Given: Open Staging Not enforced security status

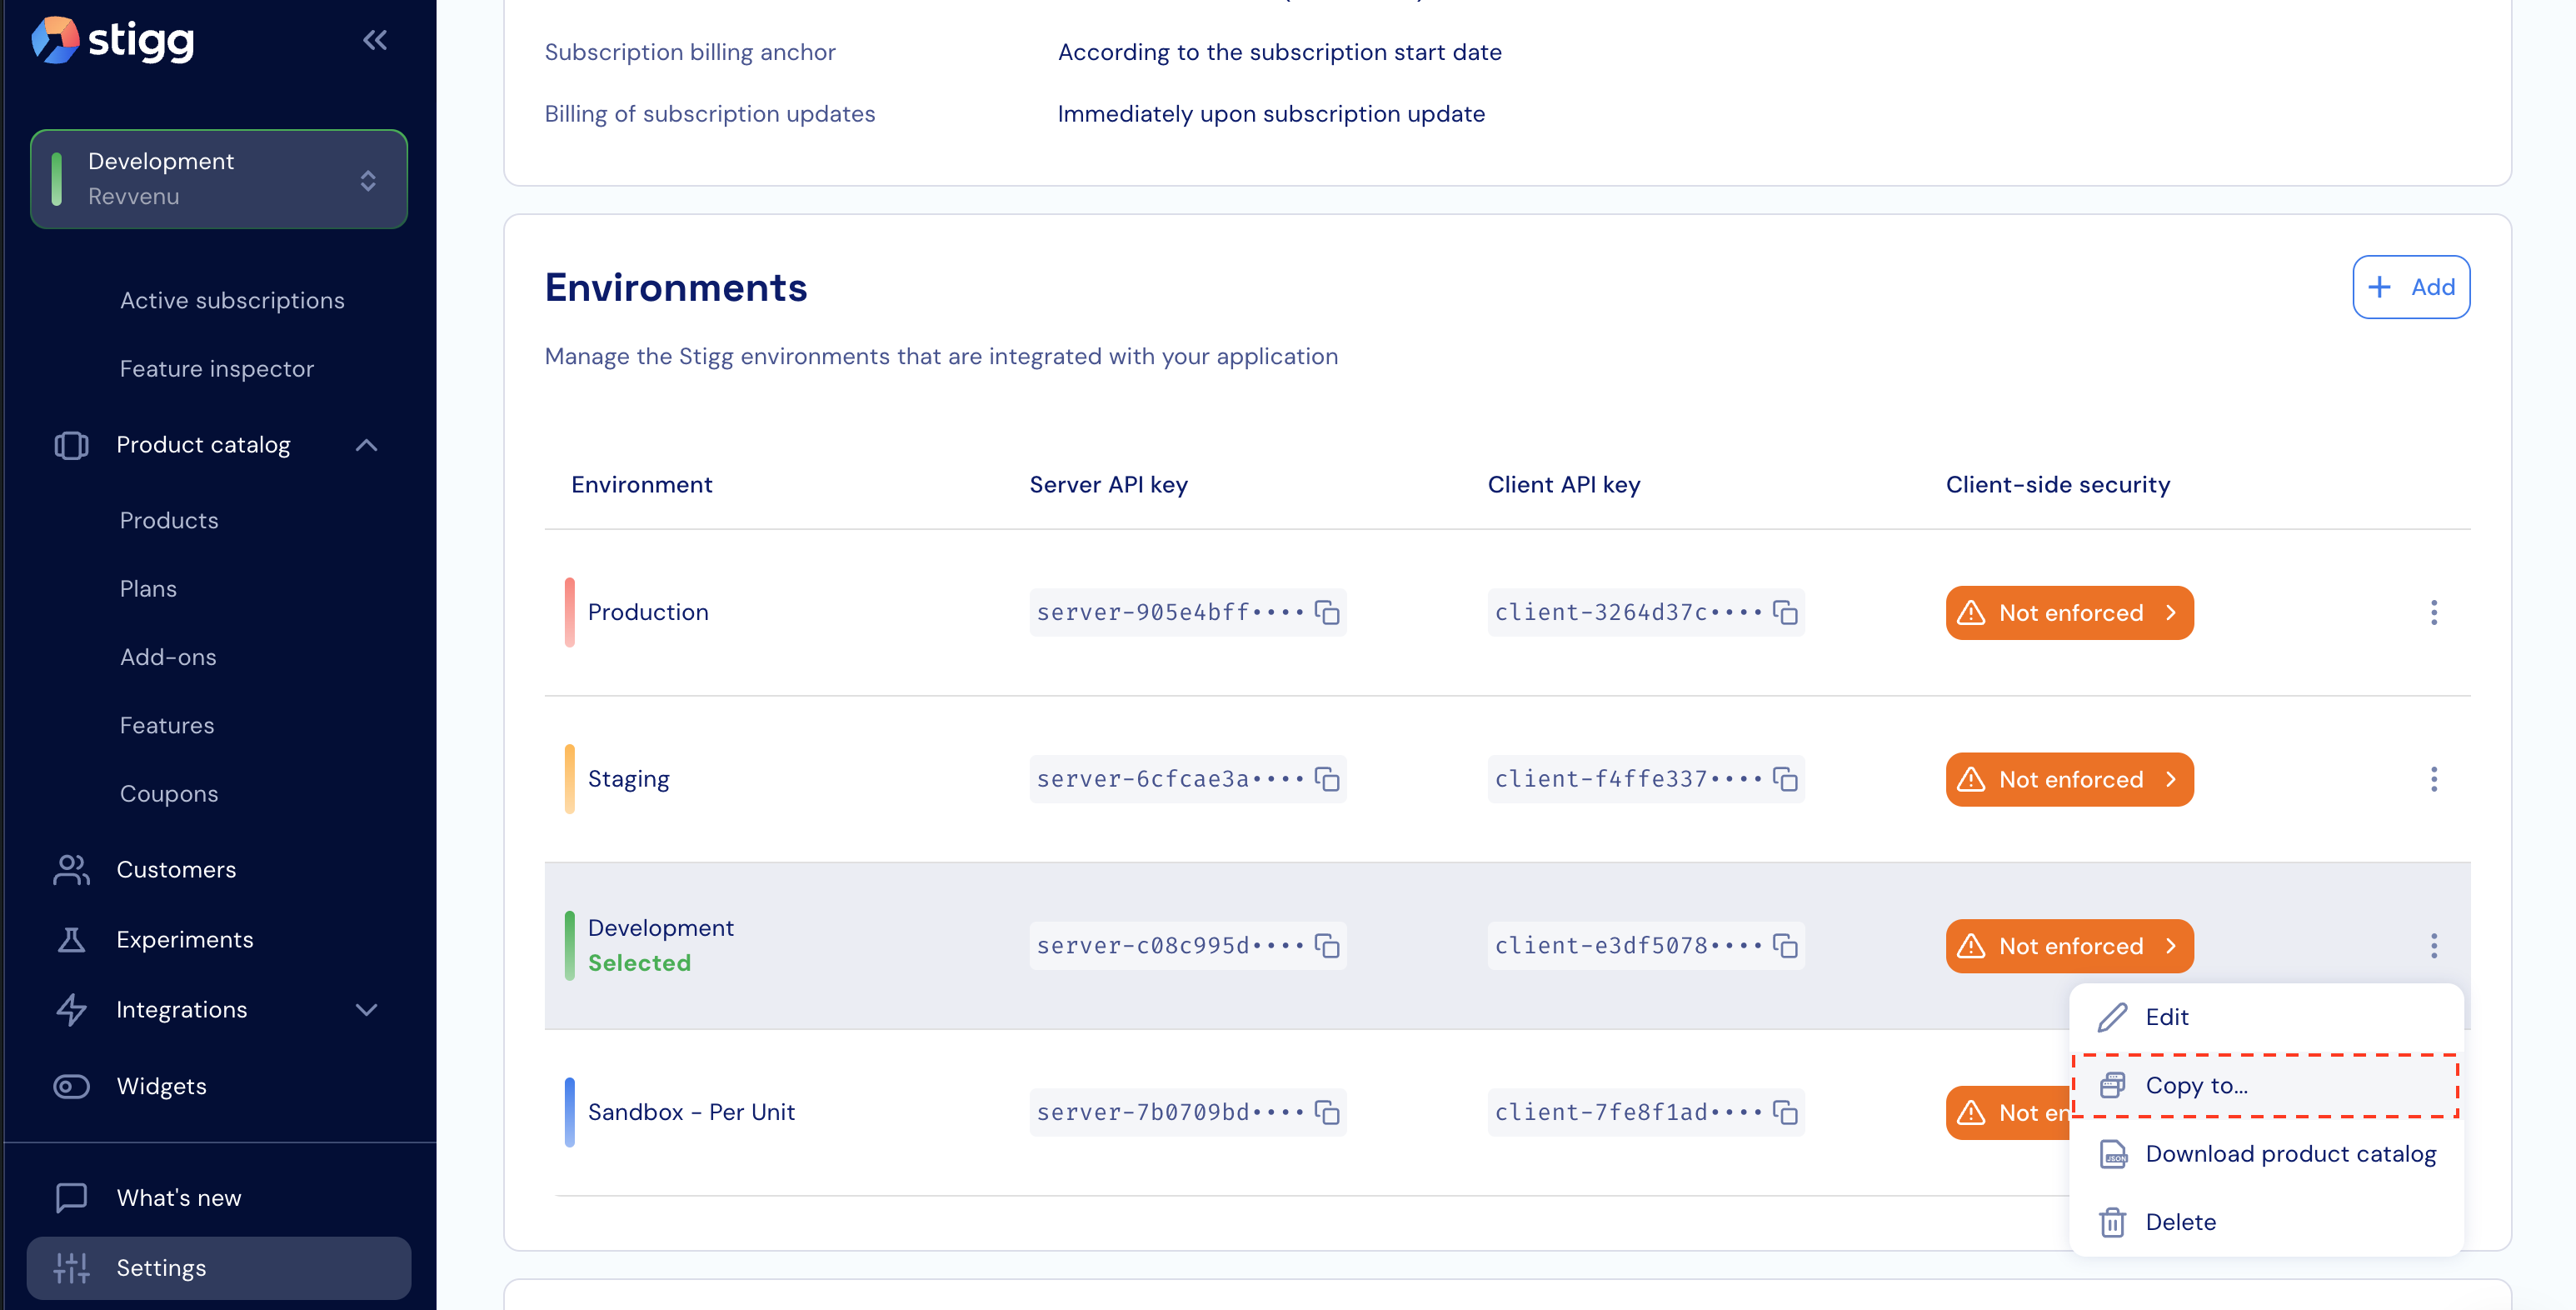Looking at the screenshot, I should tap(2069, 779).
